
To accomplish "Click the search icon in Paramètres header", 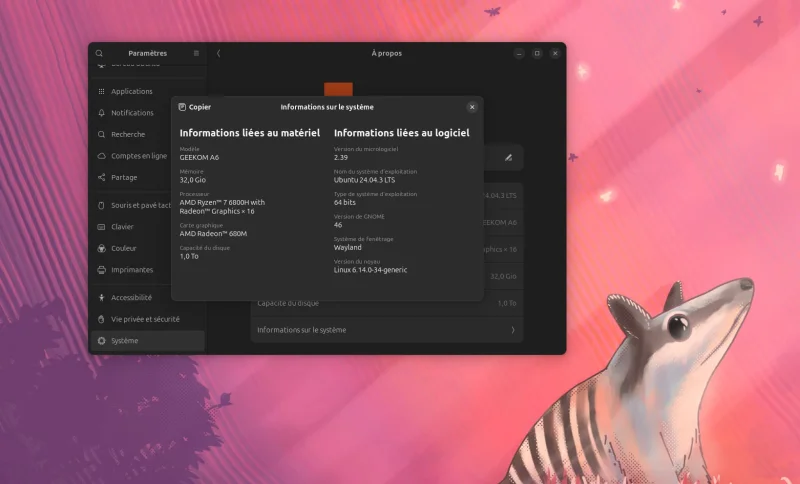I will point(99,53).
